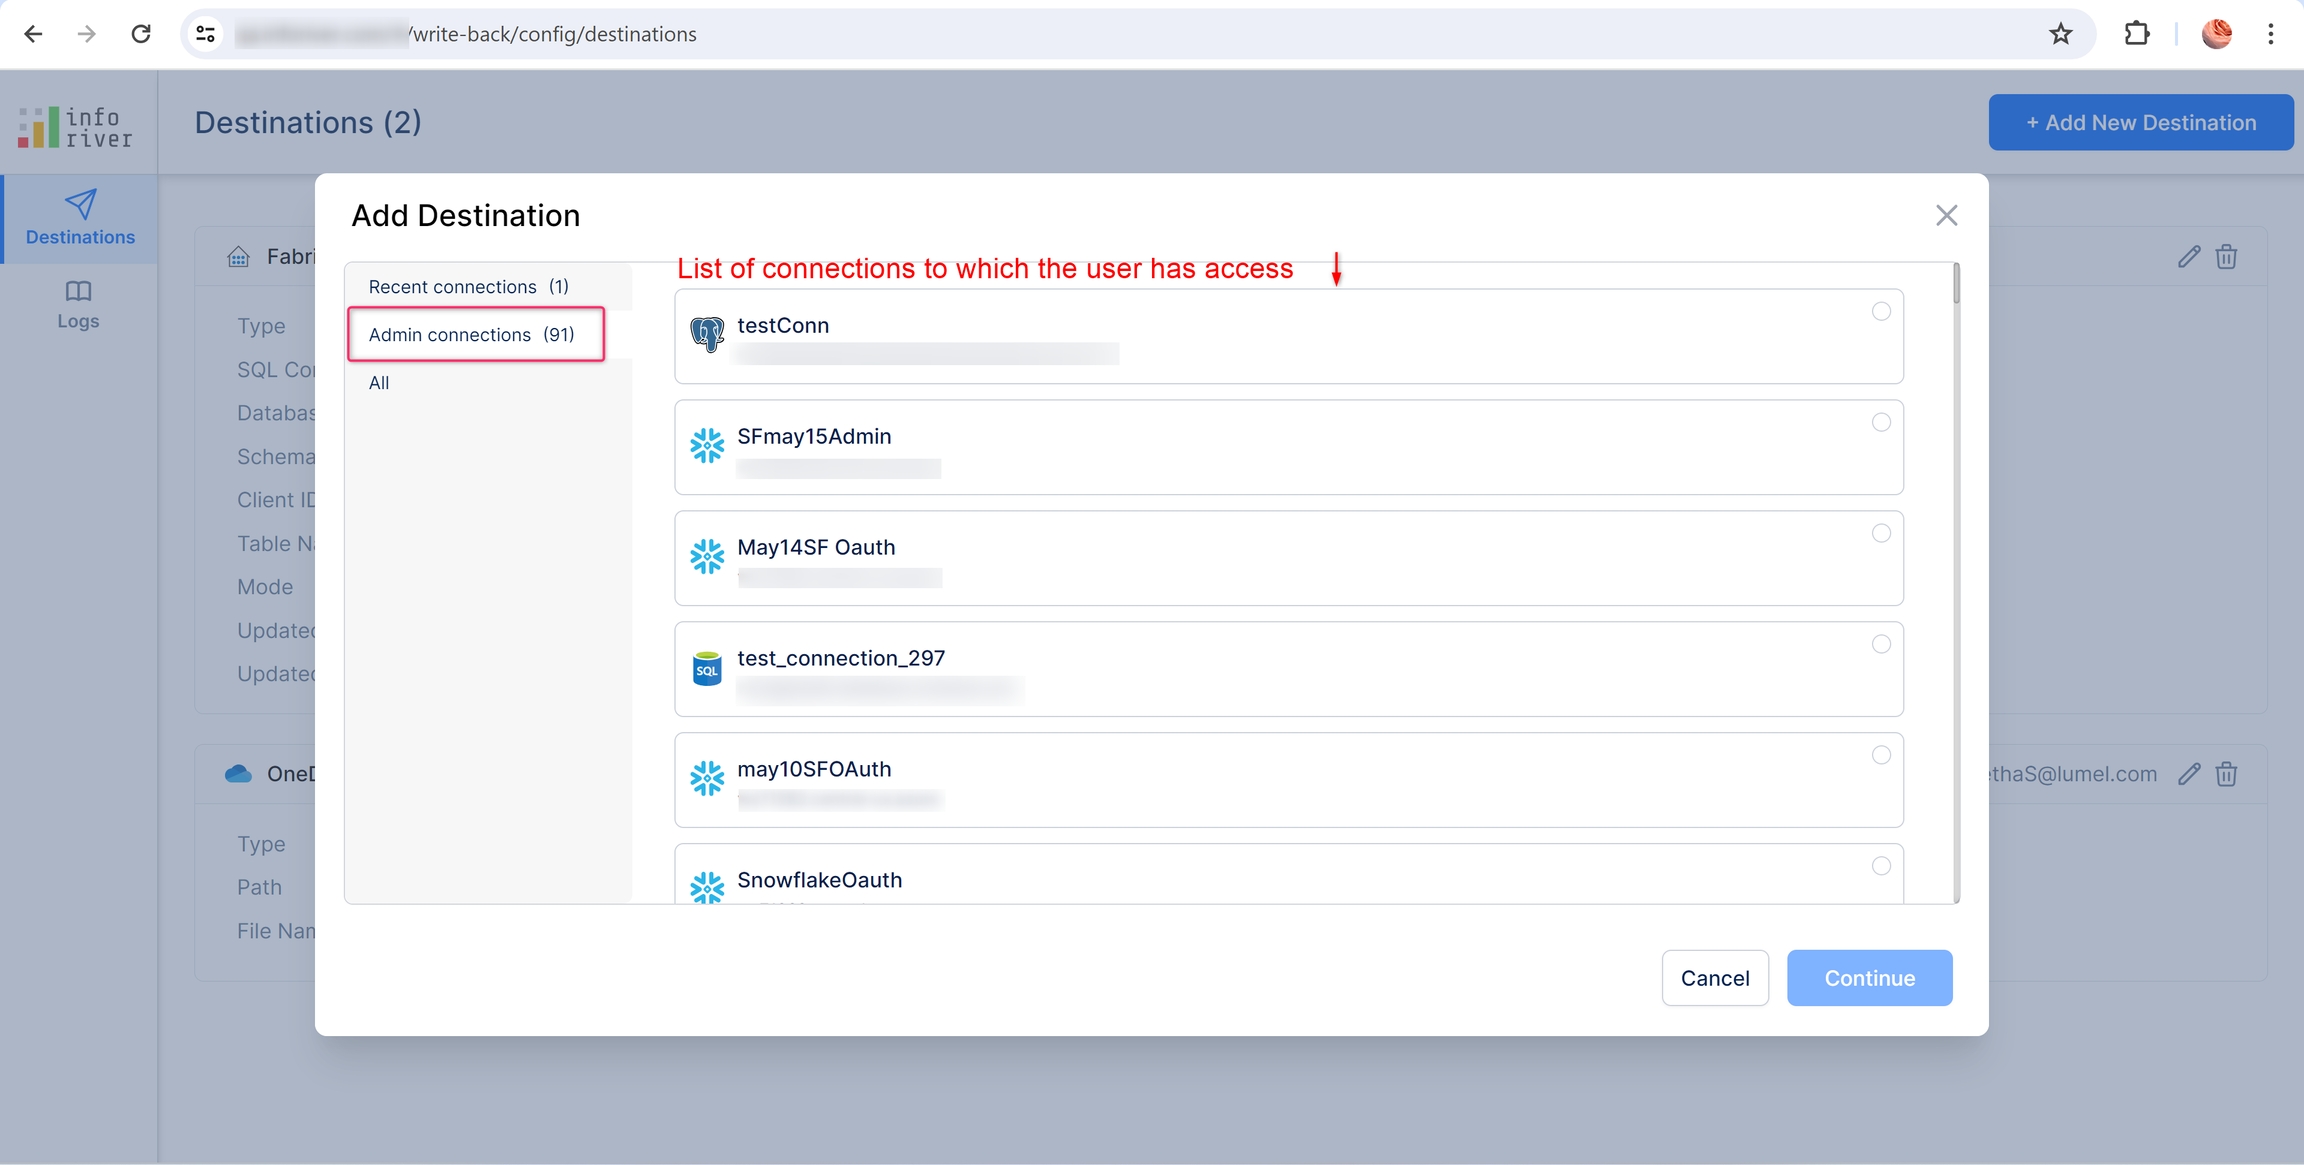
Task: Show All connections category
Action: [379, 383]
